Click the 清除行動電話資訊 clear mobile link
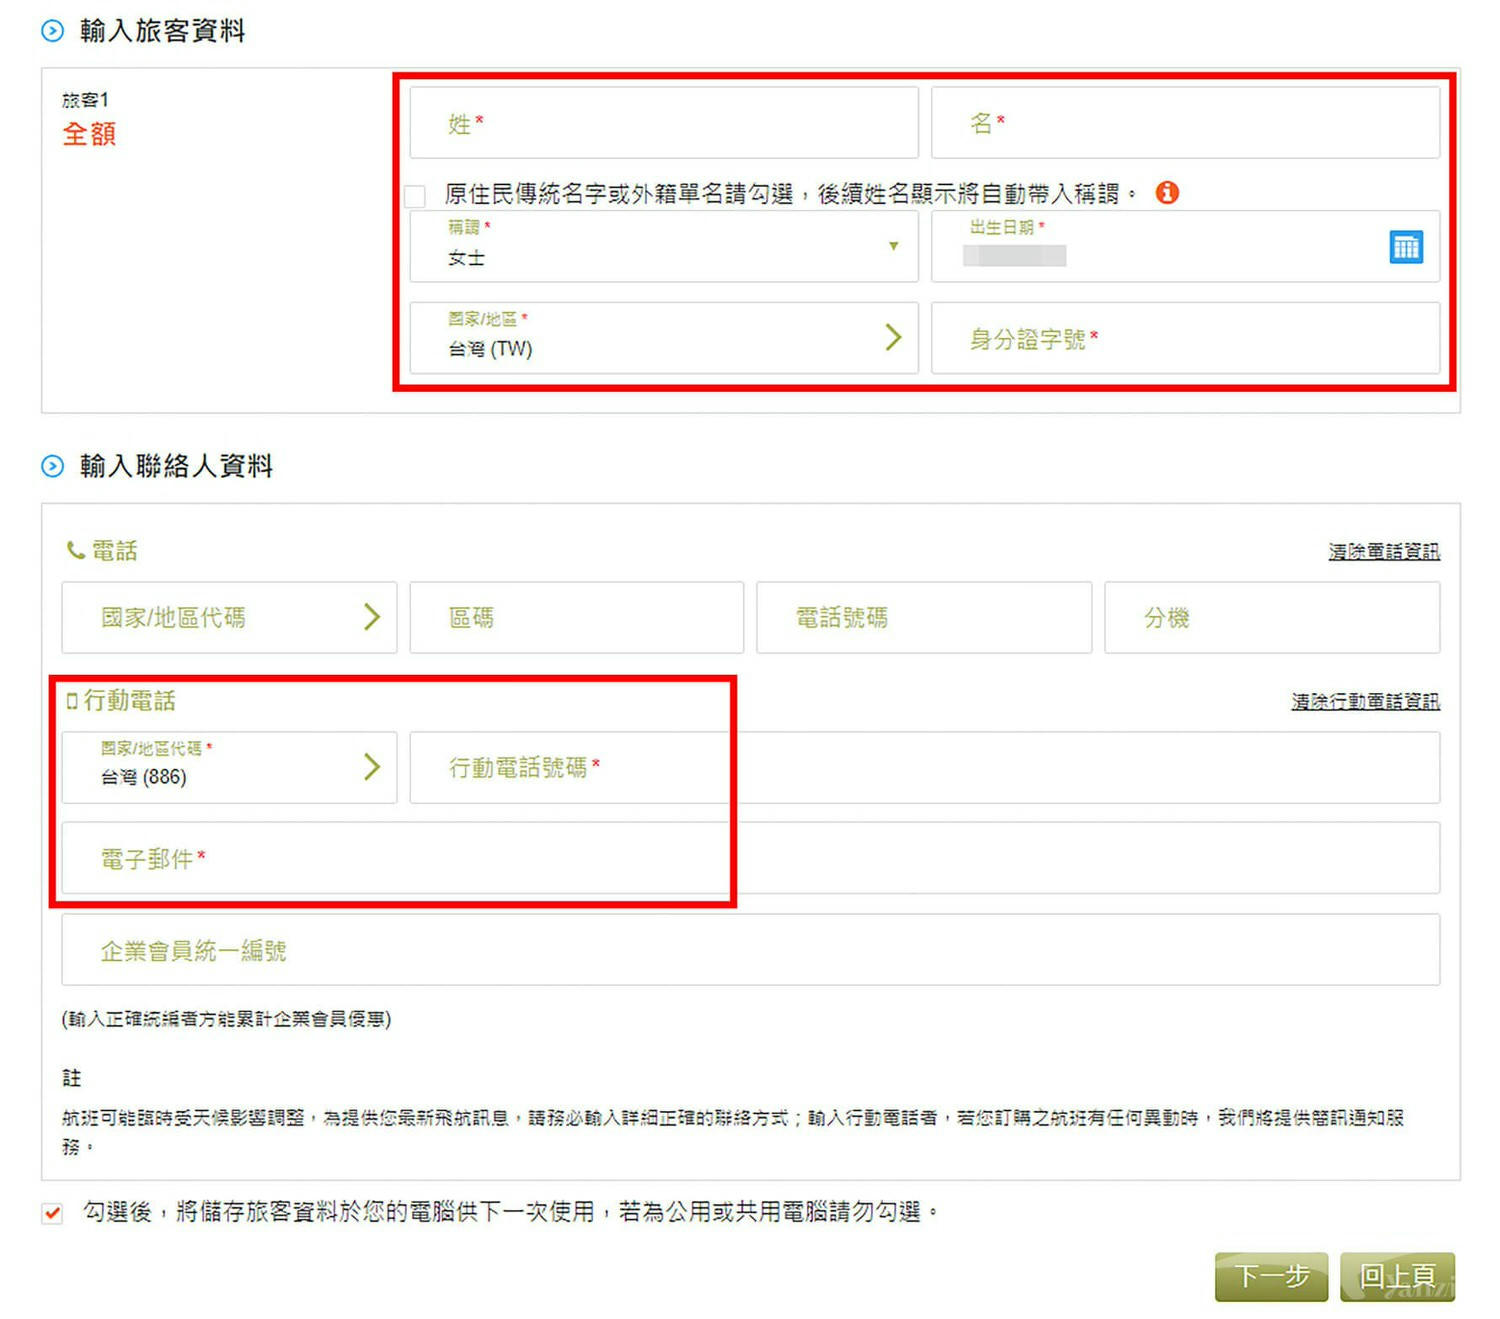The height and width of the screenshot is (1319, 1500). click(x=1363, y=701)
